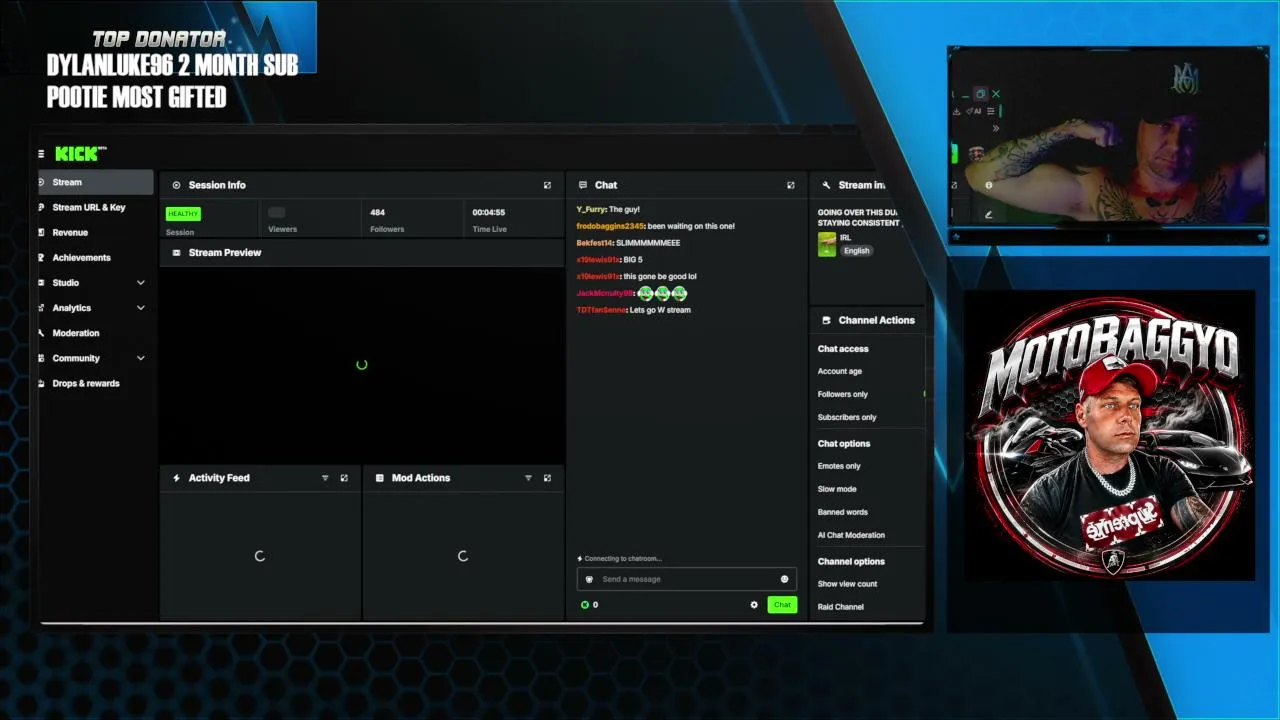Click the green Kick logo
This screenshot has height=720, width=1280.
click(78, 154)
